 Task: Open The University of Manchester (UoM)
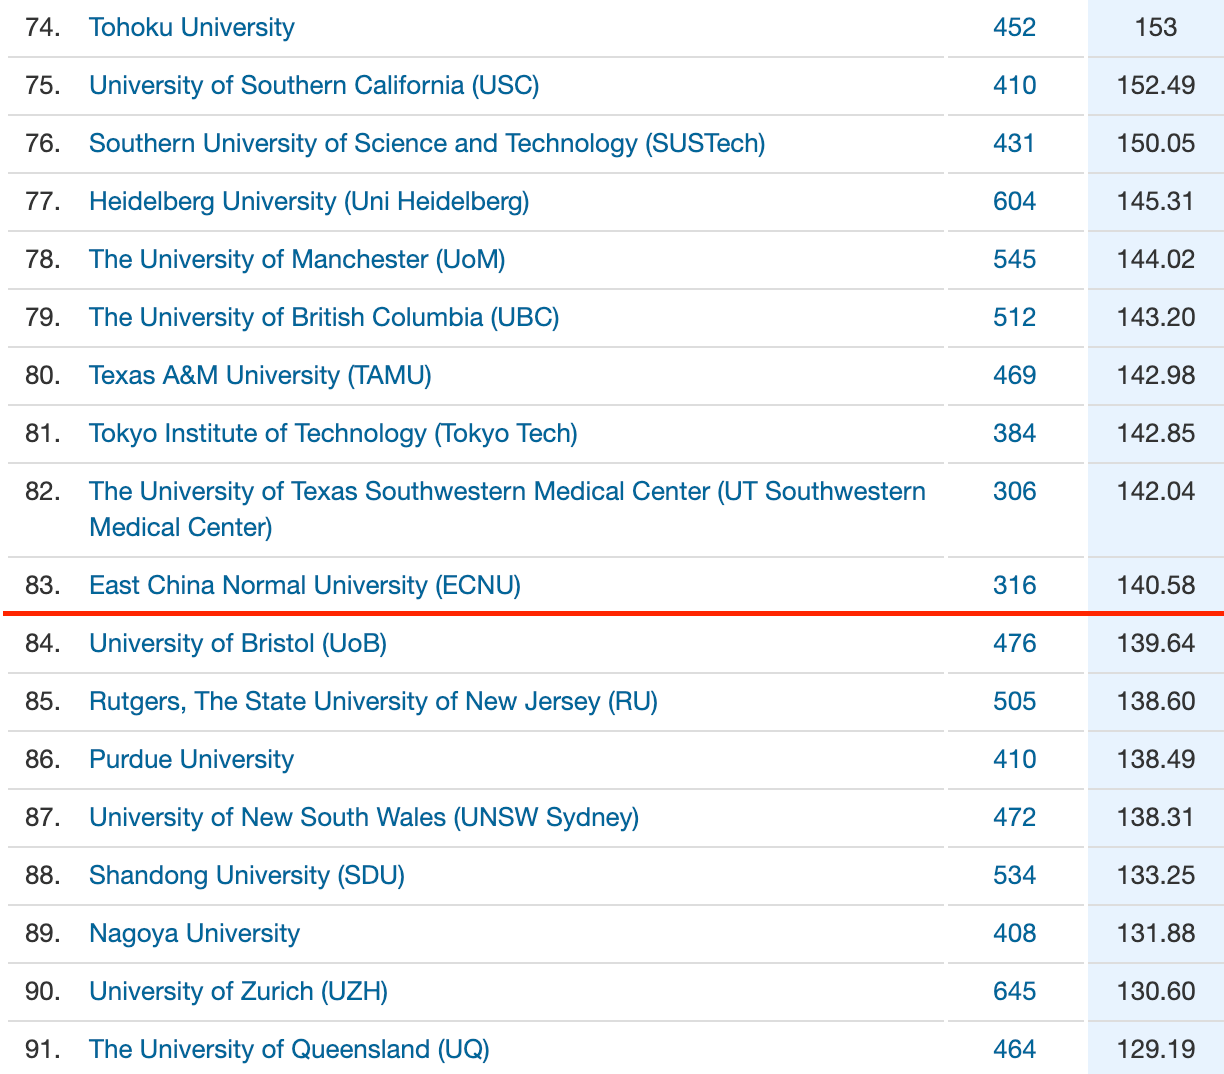297,259
